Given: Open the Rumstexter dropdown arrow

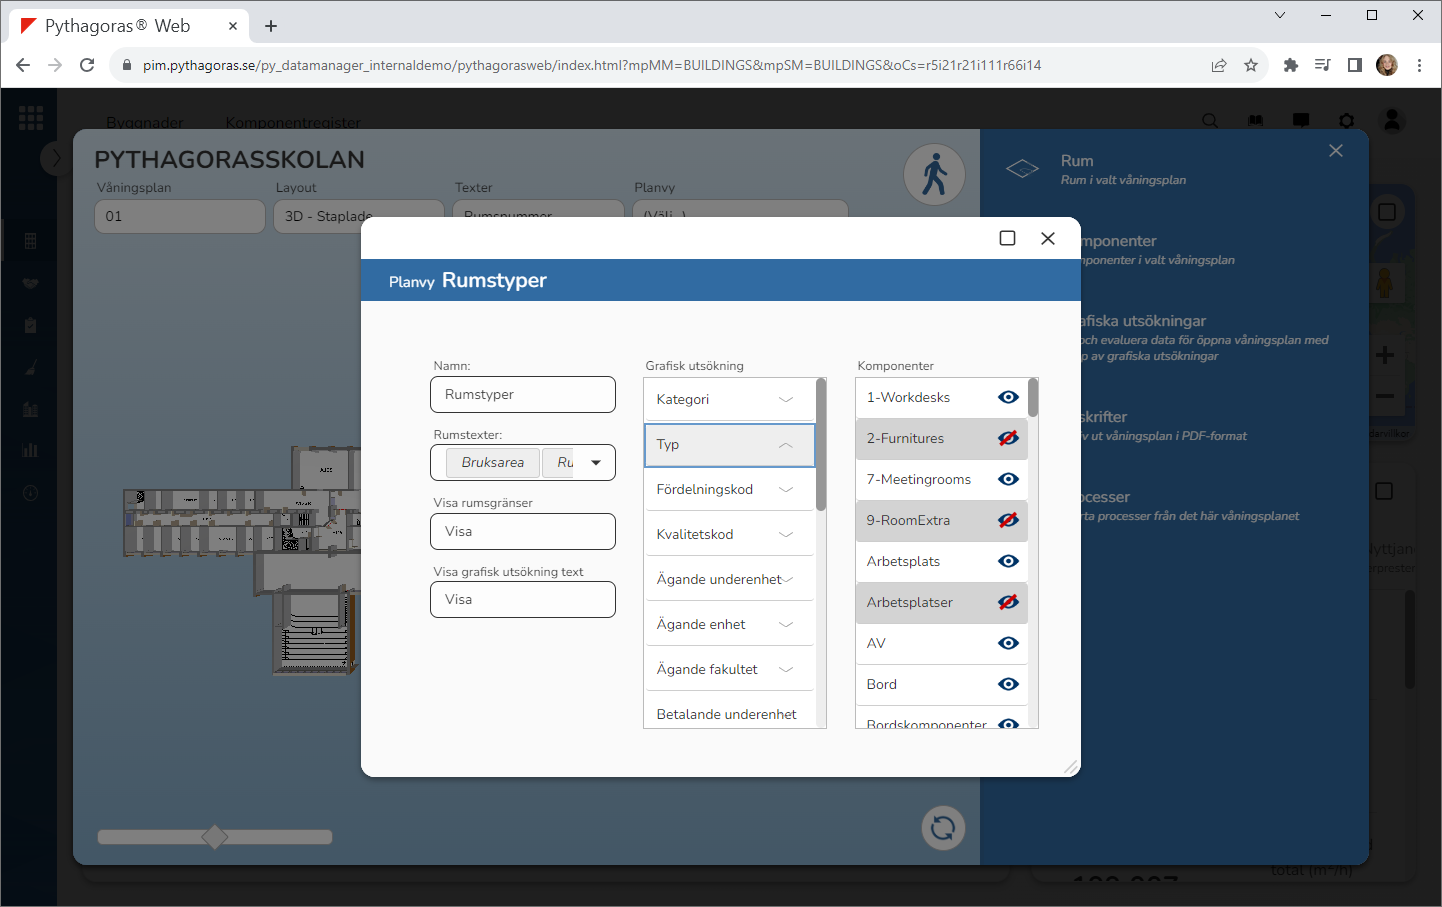Looking at the screenshot, I should (x=596, y=463).
